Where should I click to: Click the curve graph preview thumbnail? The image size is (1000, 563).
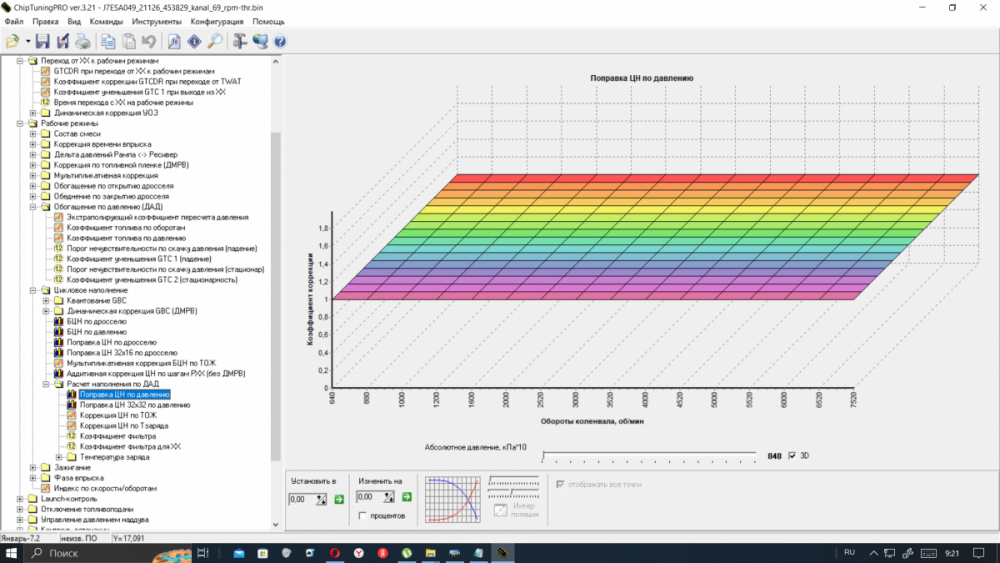coord(453,498)
